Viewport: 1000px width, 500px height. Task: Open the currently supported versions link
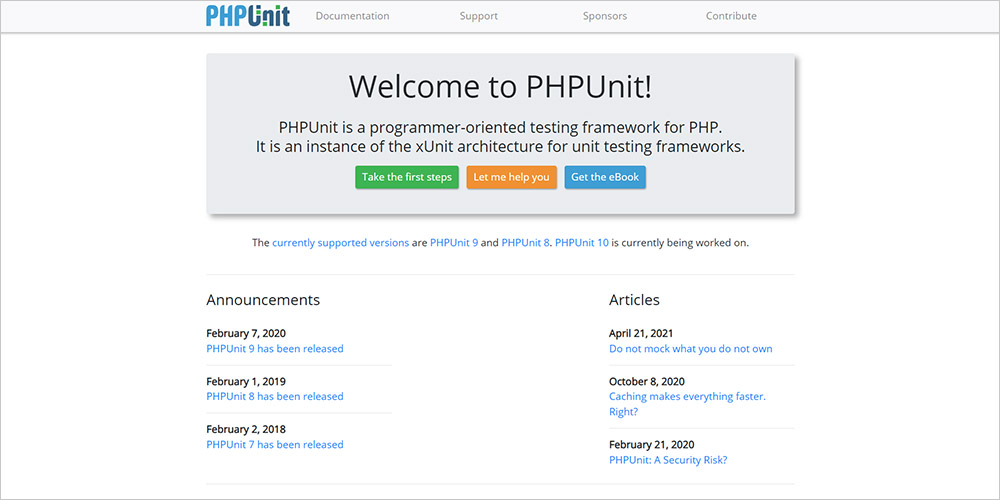coord(341,242)
